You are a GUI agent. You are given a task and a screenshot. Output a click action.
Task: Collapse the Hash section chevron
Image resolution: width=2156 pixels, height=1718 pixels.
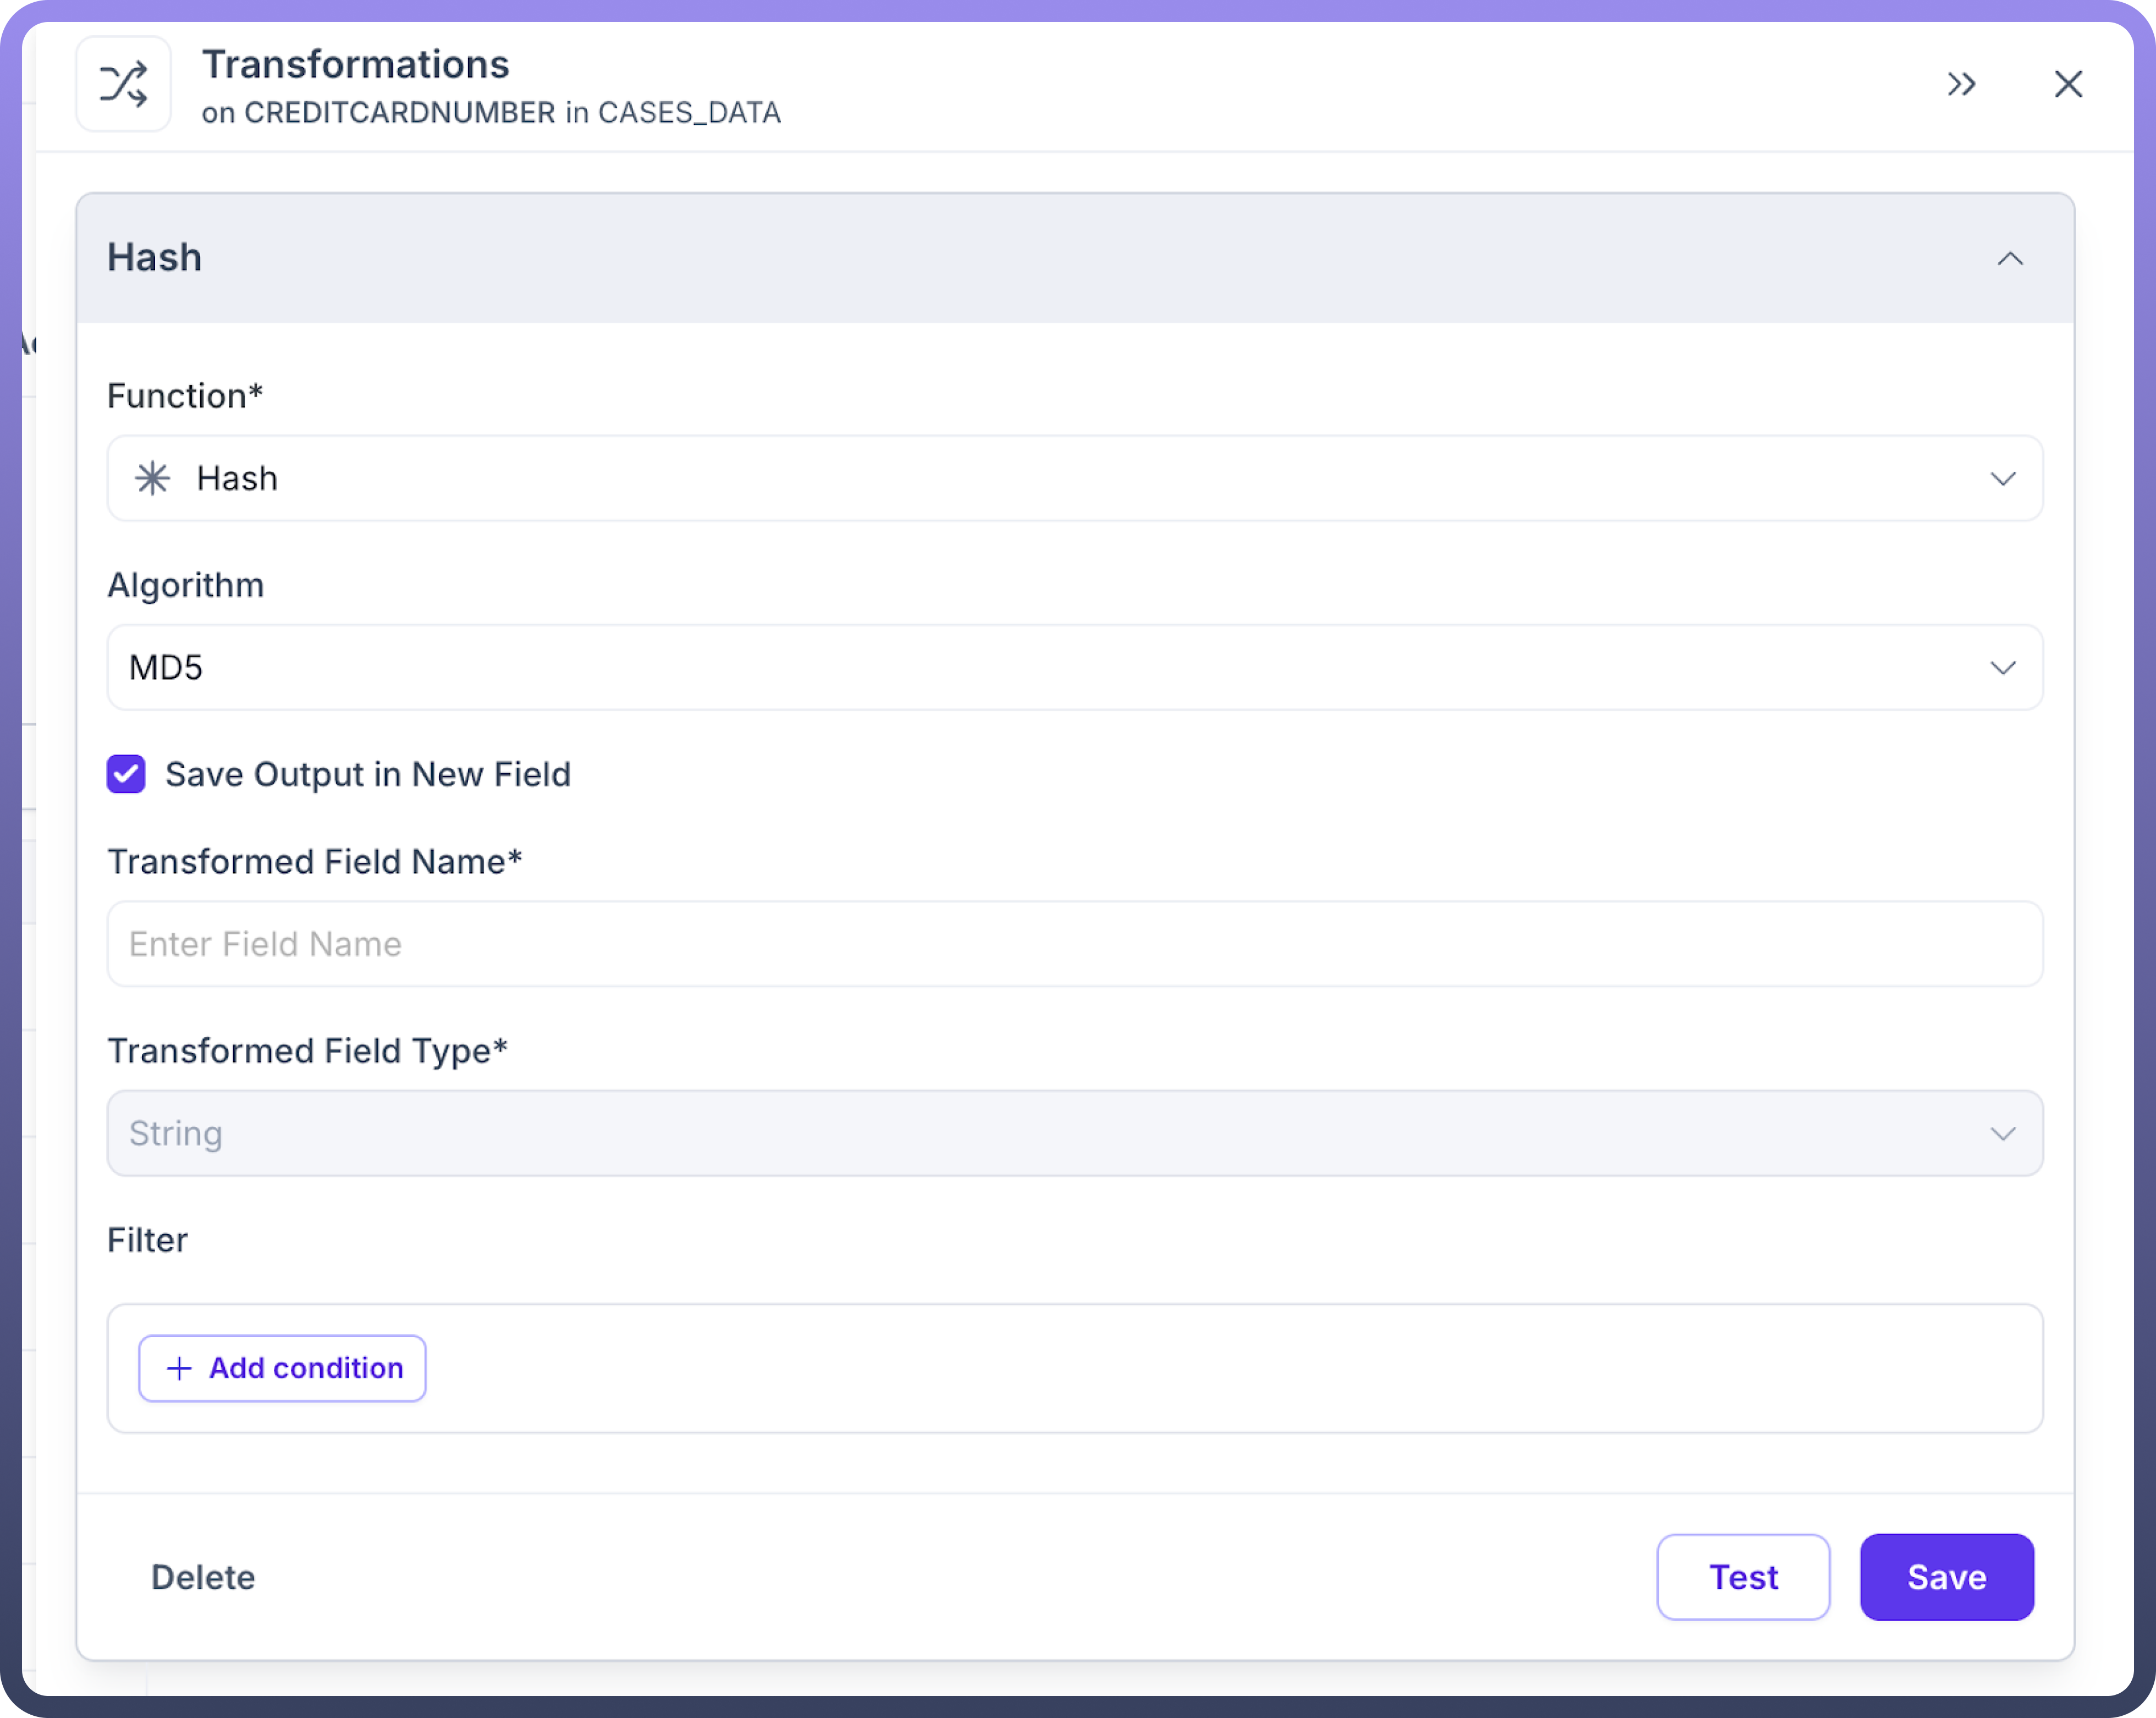click(2009, 259)
